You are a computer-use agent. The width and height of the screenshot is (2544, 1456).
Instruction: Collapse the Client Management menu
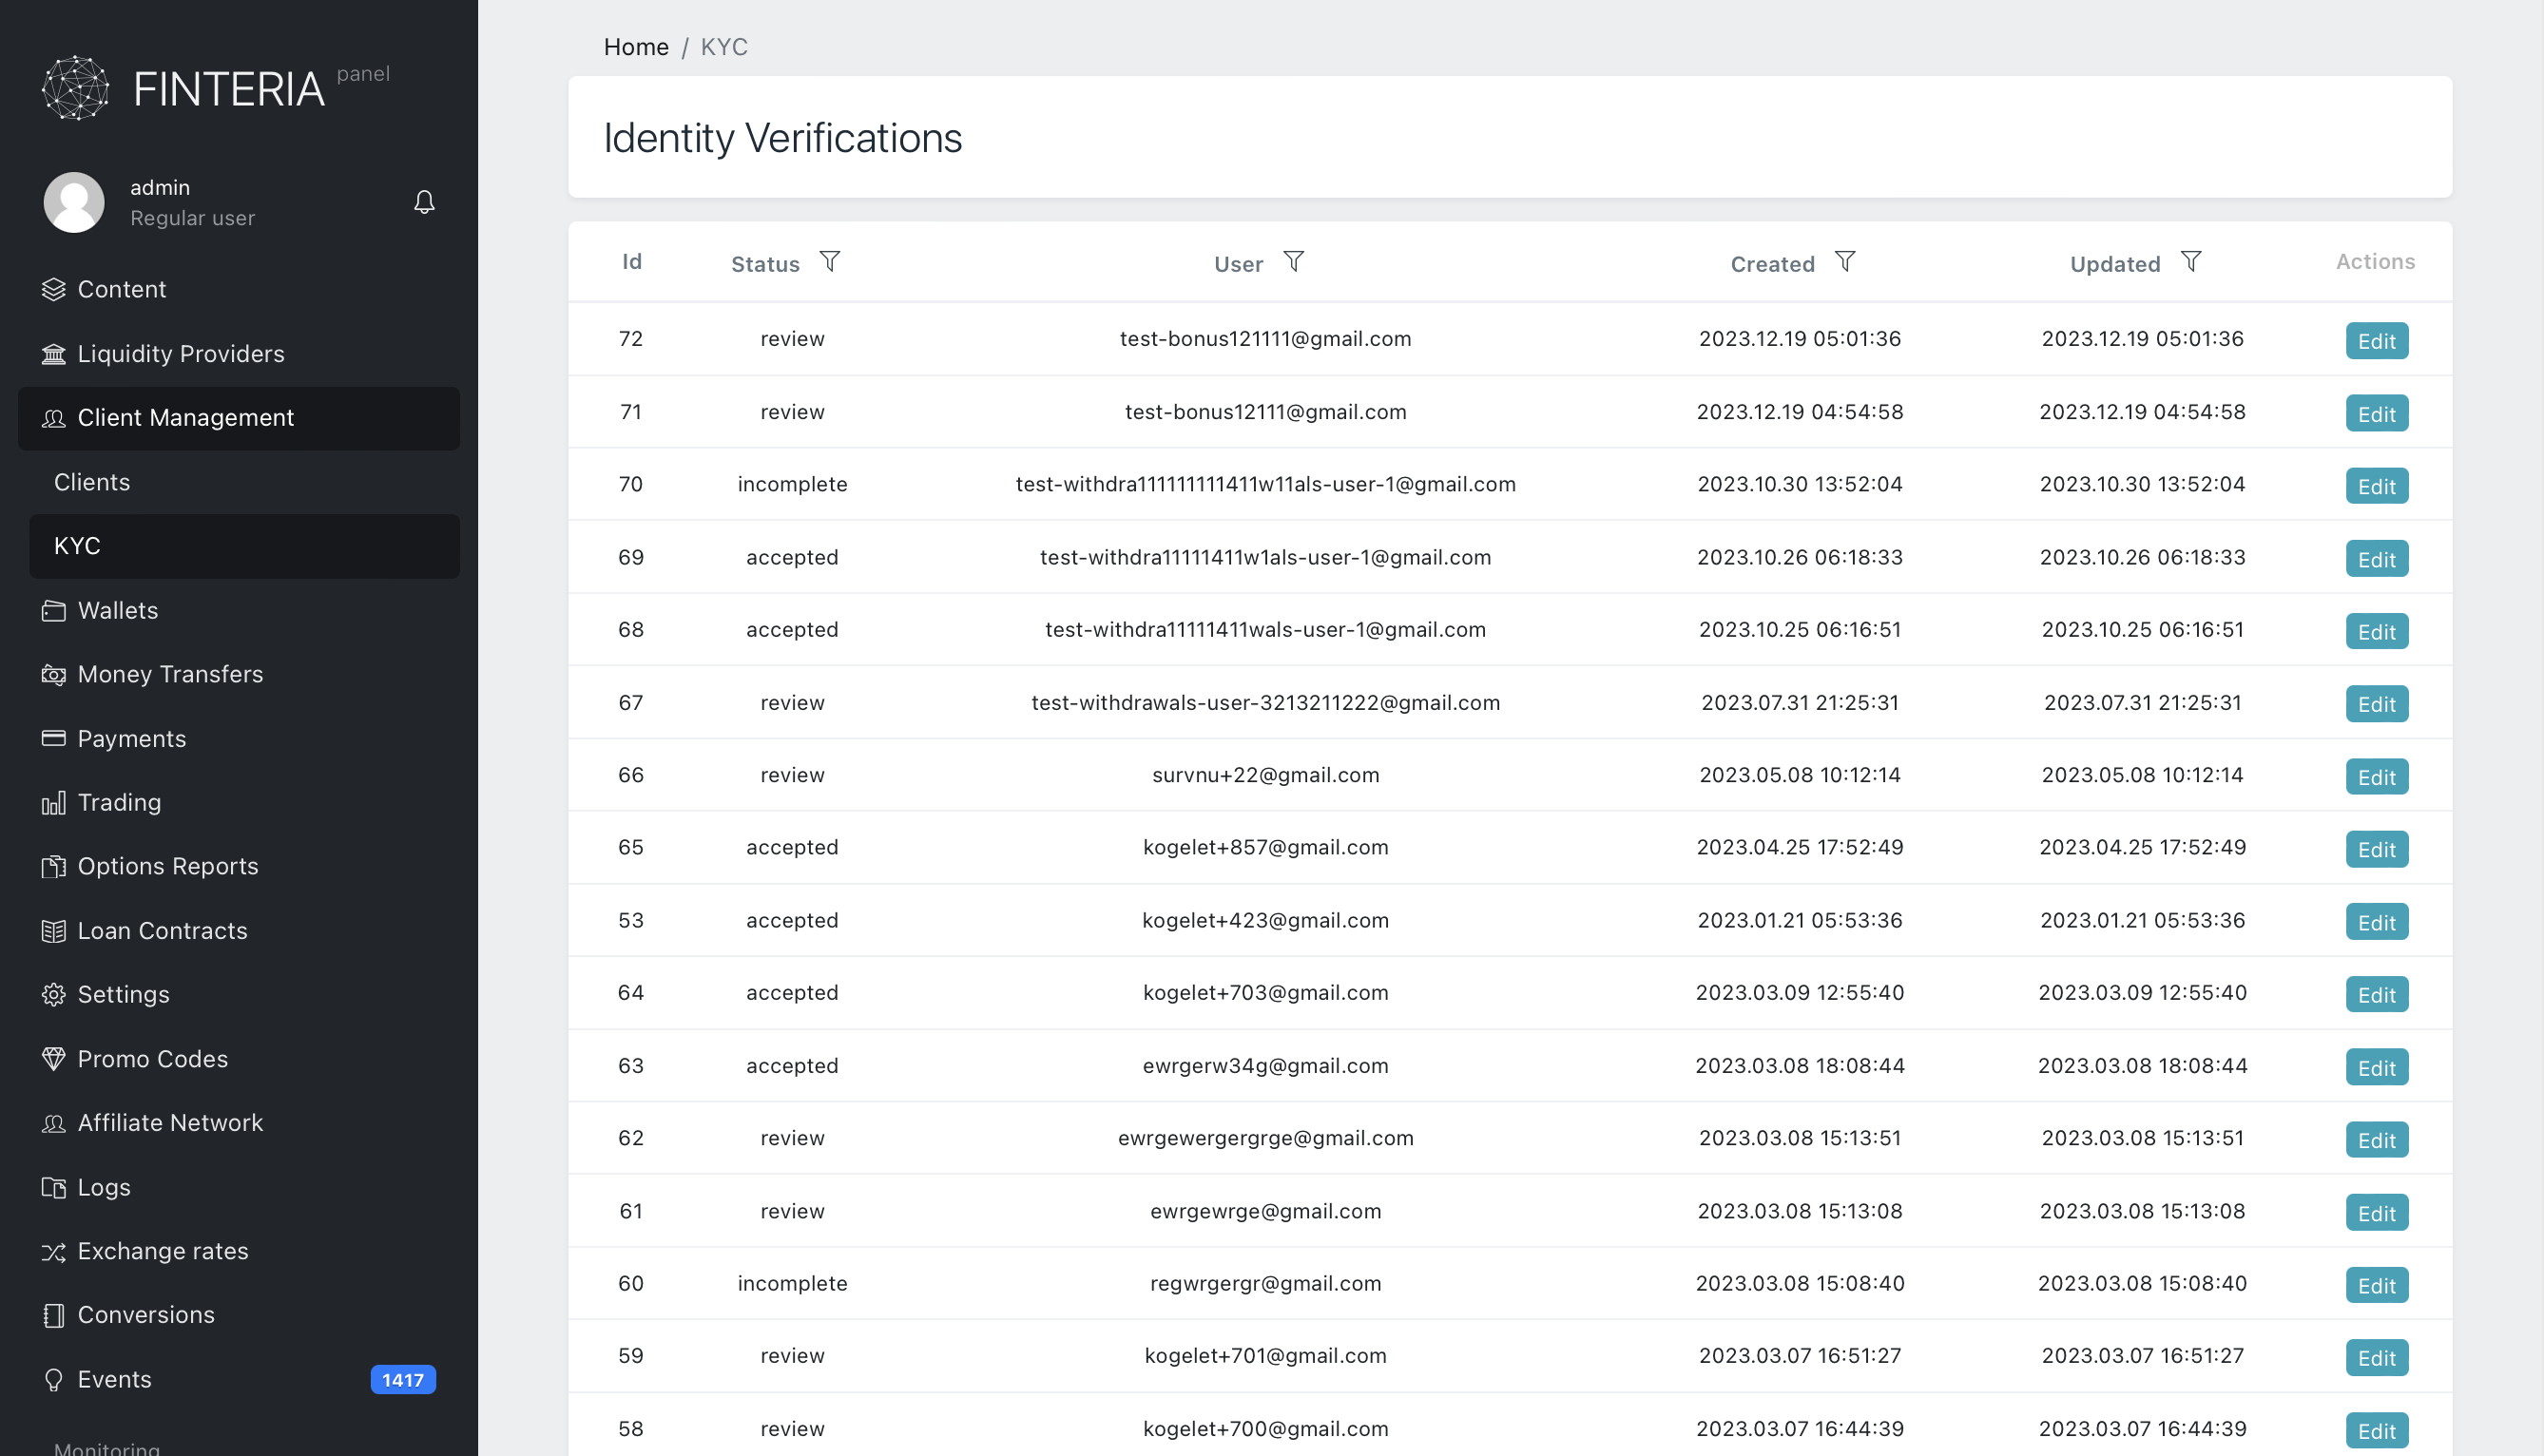[x=186, y=418]
